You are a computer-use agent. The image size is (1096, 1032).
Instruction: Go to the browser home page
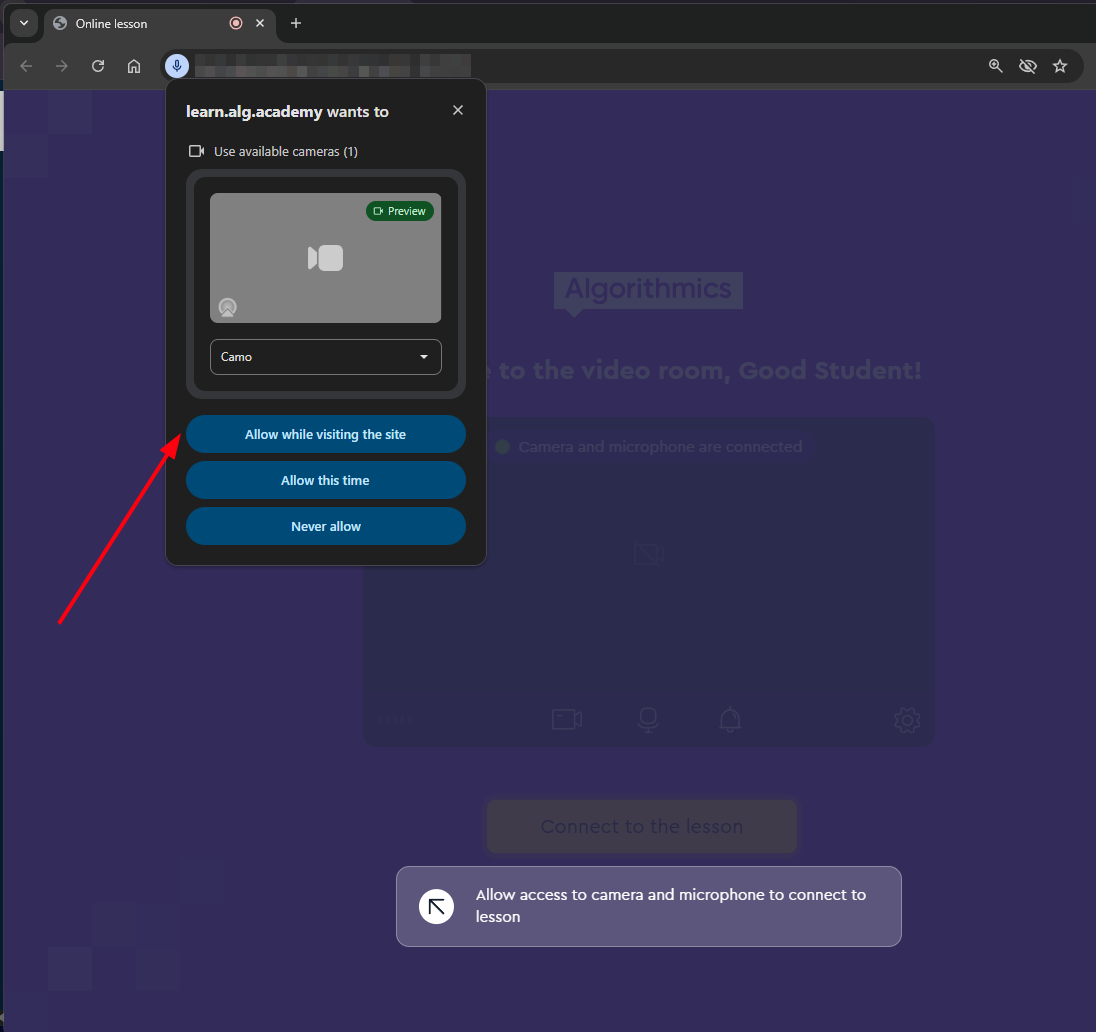134,66
